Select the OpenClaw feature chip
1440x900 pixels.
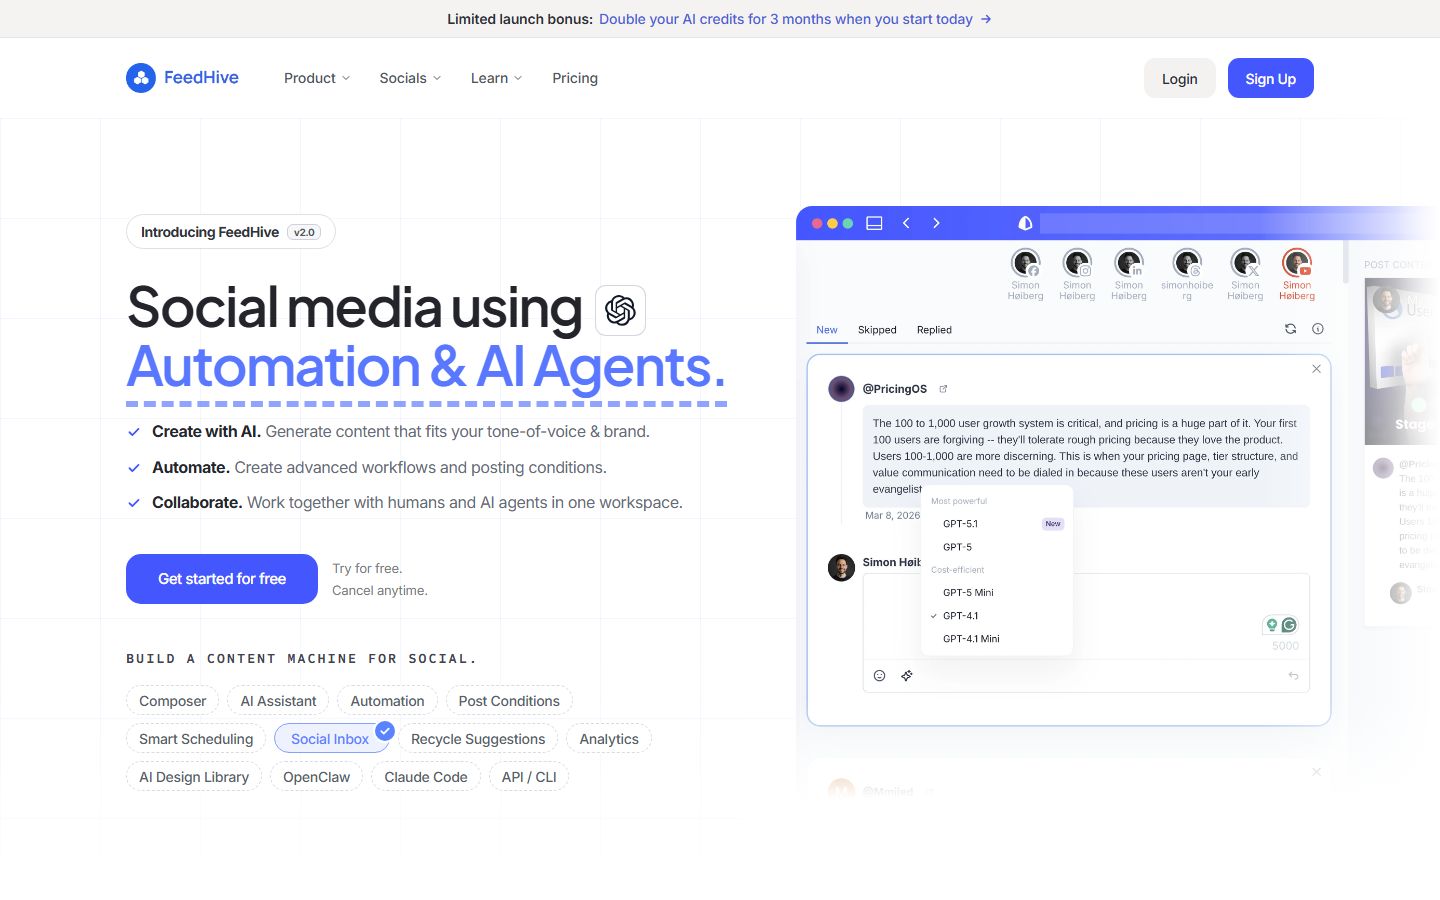317,777
